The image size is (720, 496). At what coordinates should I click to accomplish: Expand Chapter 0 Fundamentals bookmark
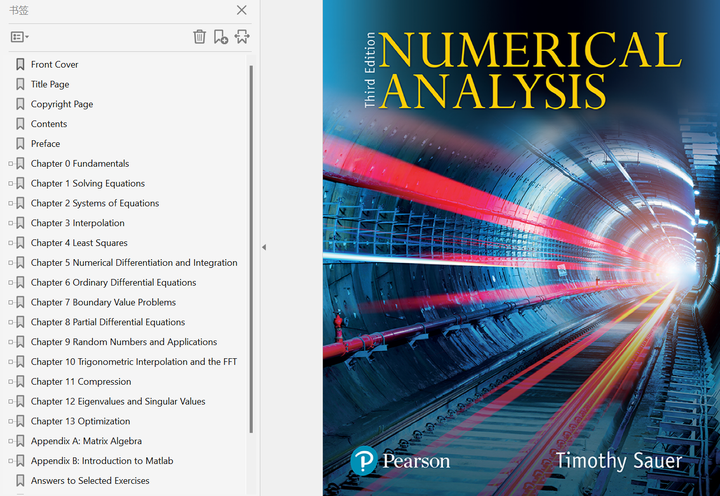point(10,164)
